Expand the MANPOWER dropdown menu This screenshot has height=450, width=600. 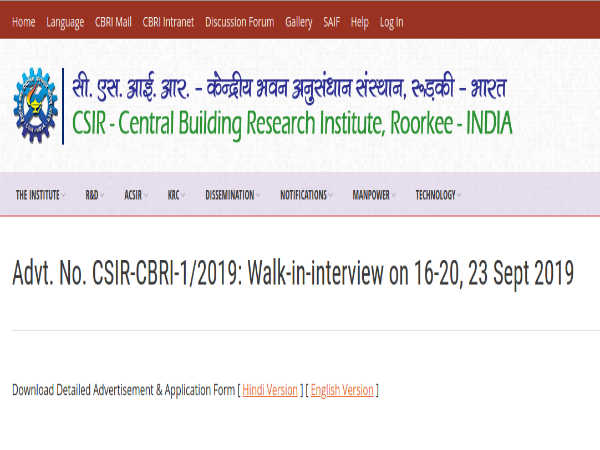(x=373, y=195)
